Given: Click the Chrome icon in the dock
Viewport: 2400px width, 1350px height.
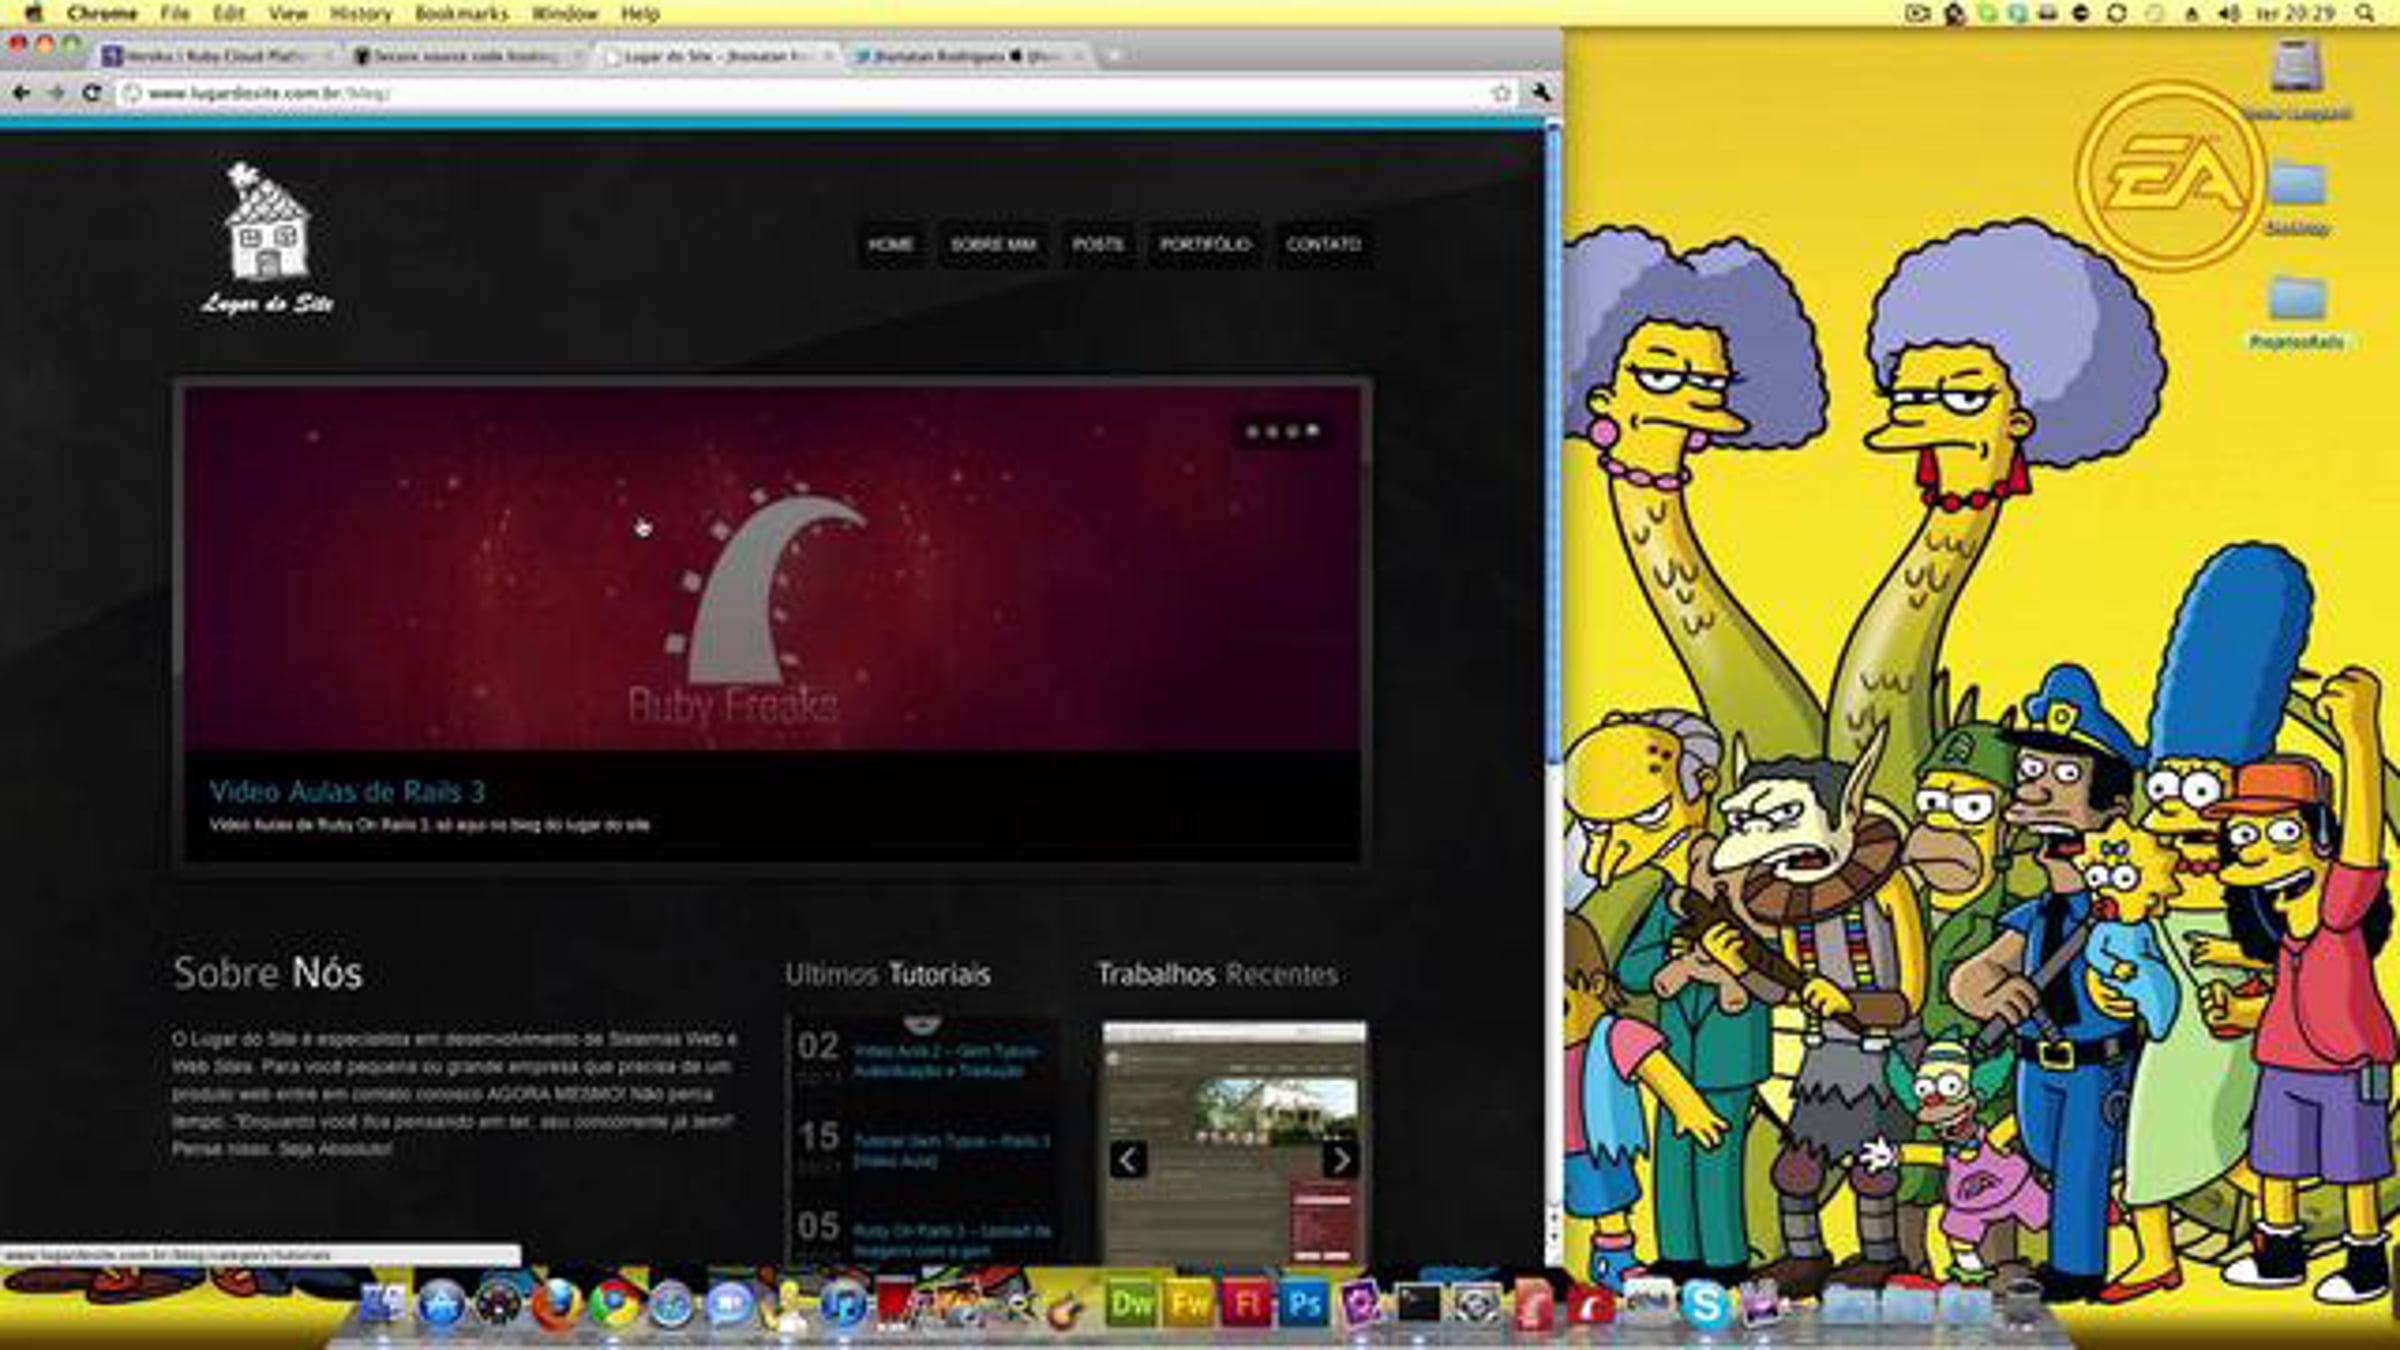Looking at the screenshot, I should 614,1304.
